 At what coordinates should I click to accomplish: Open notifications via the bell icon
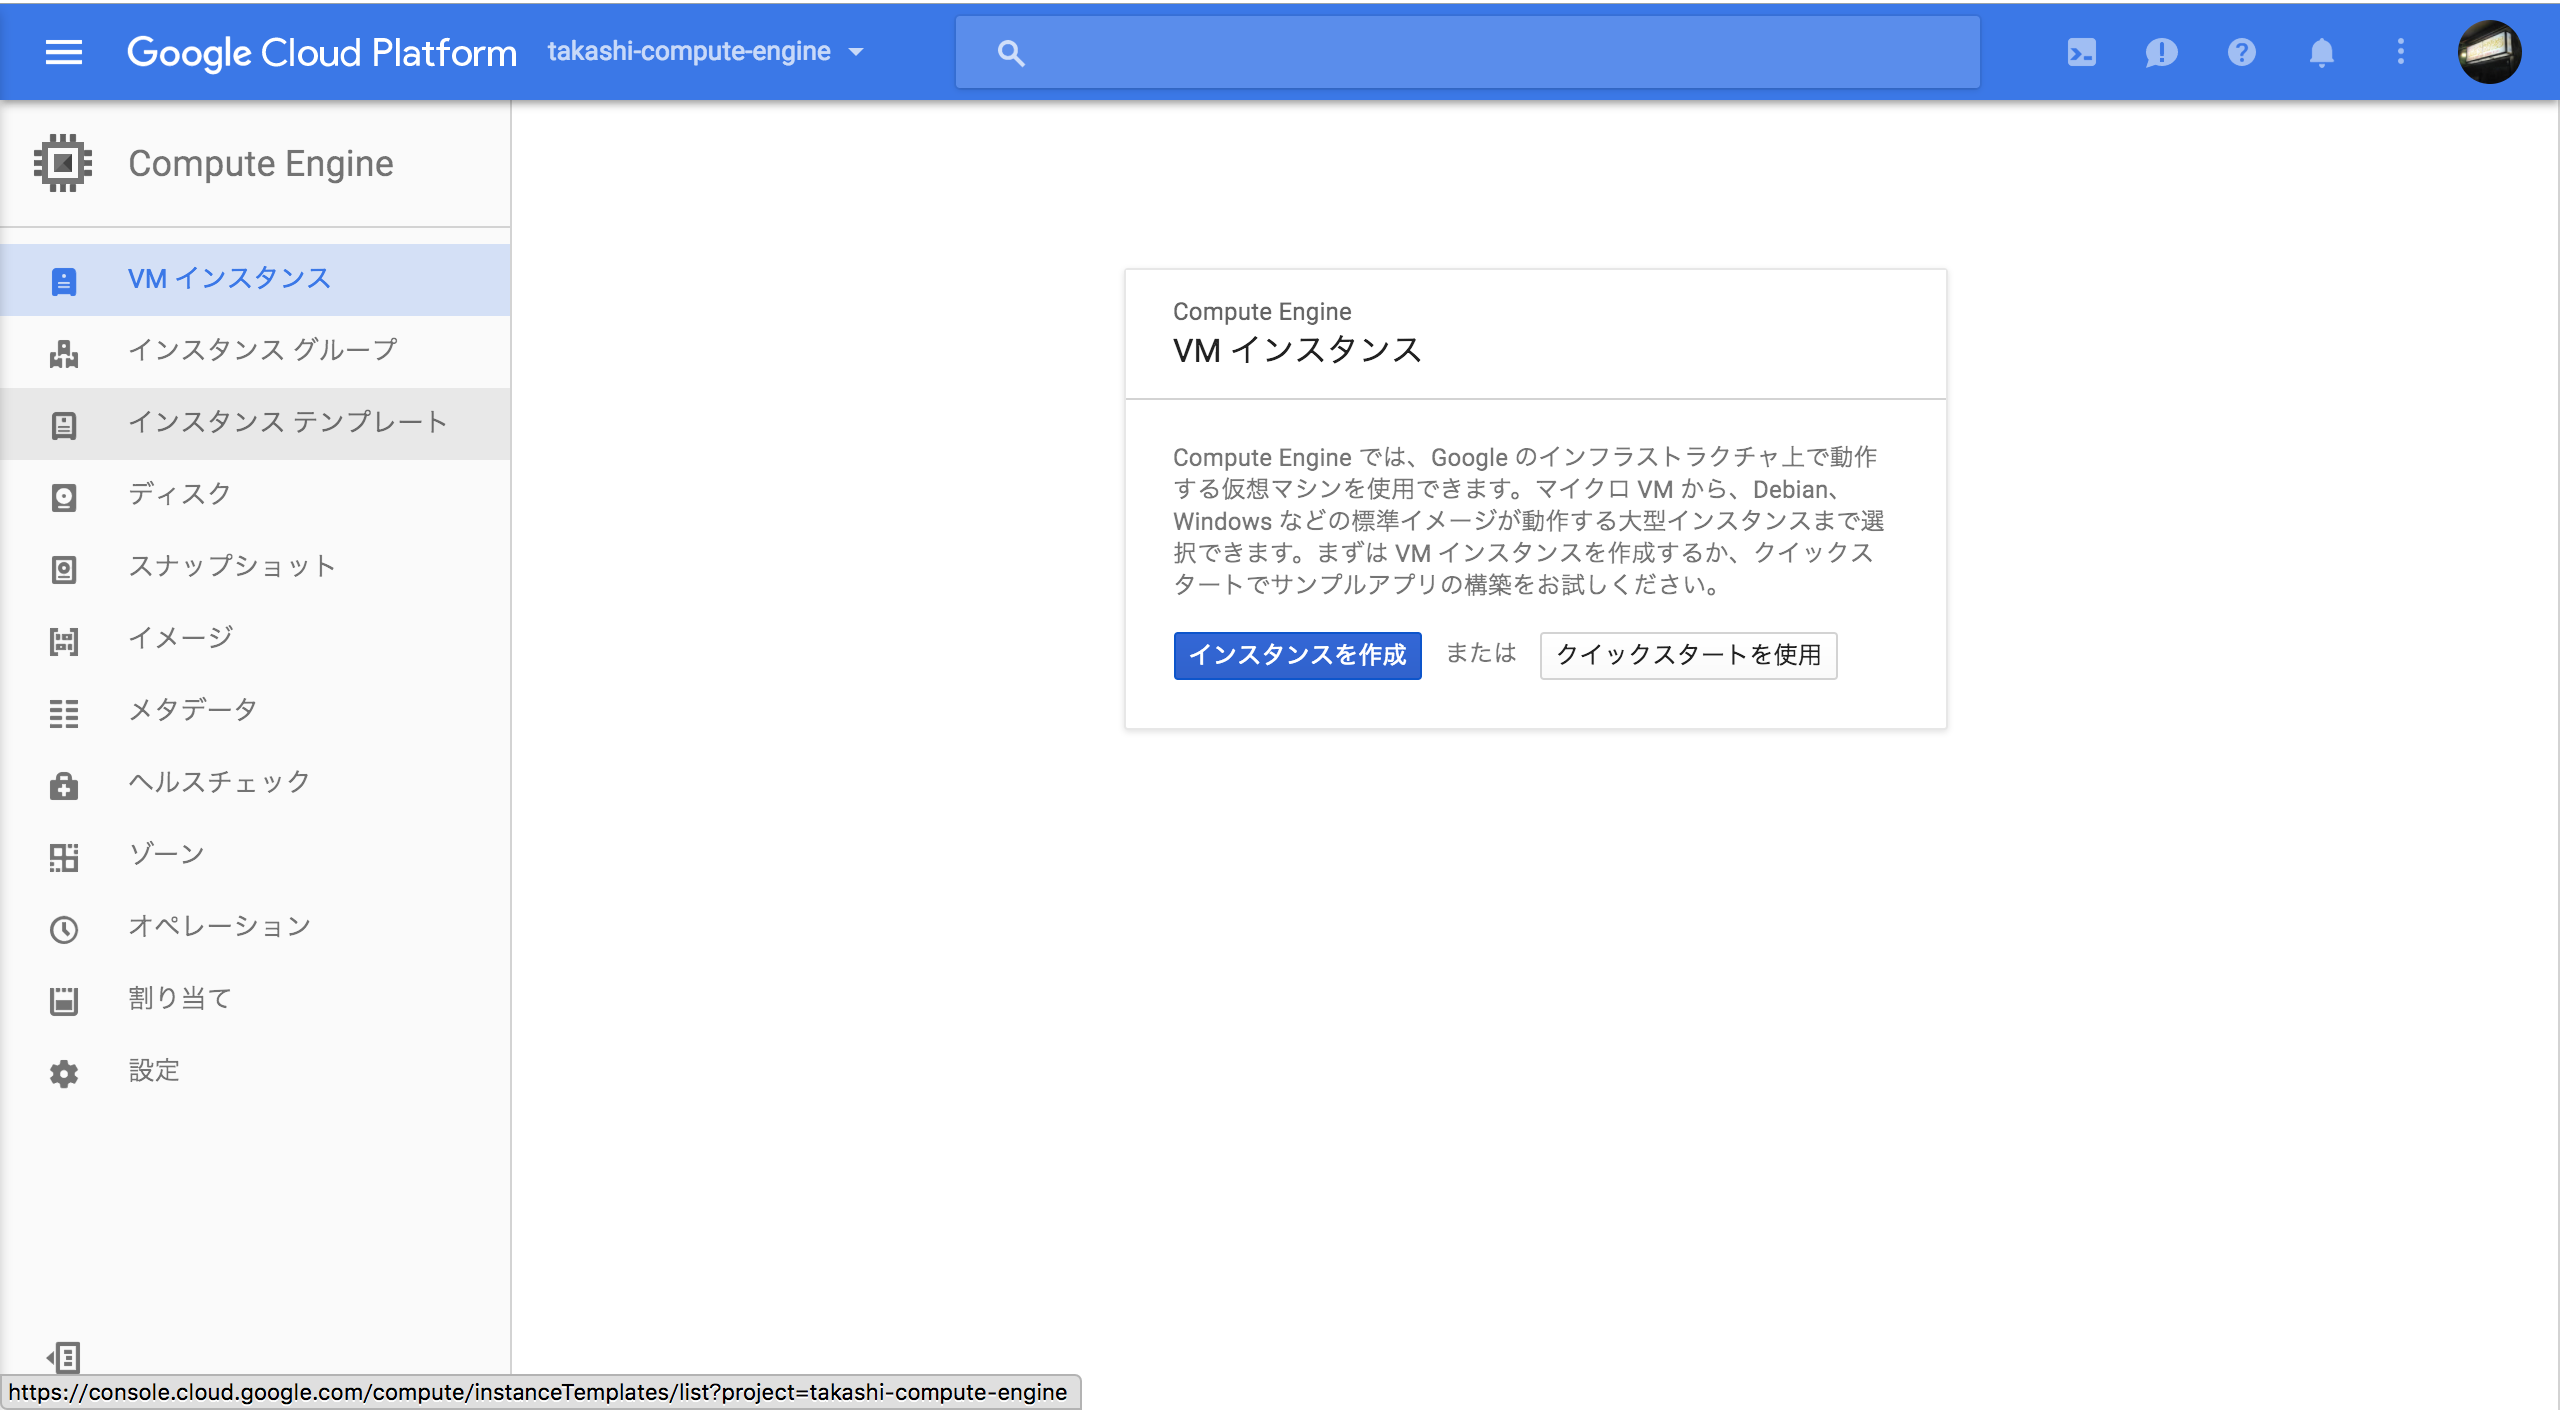(x=2321, y=52)
